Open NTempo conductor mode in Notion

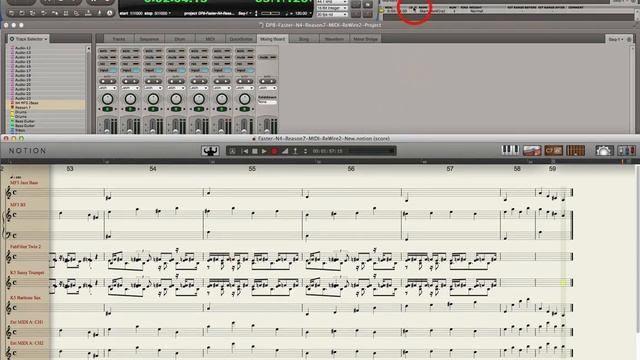[x=210, y=151]
